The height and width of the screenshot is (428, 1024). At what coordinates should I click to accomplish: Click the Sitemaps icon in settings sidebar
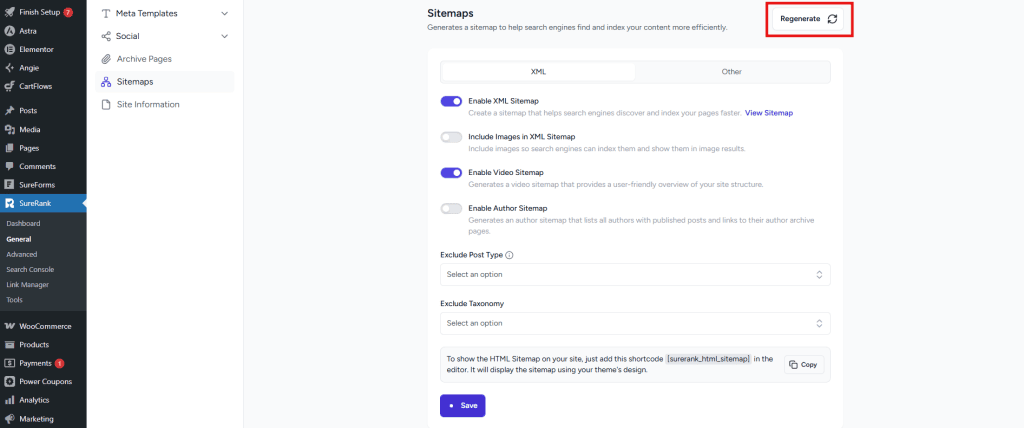click(106, 82)
